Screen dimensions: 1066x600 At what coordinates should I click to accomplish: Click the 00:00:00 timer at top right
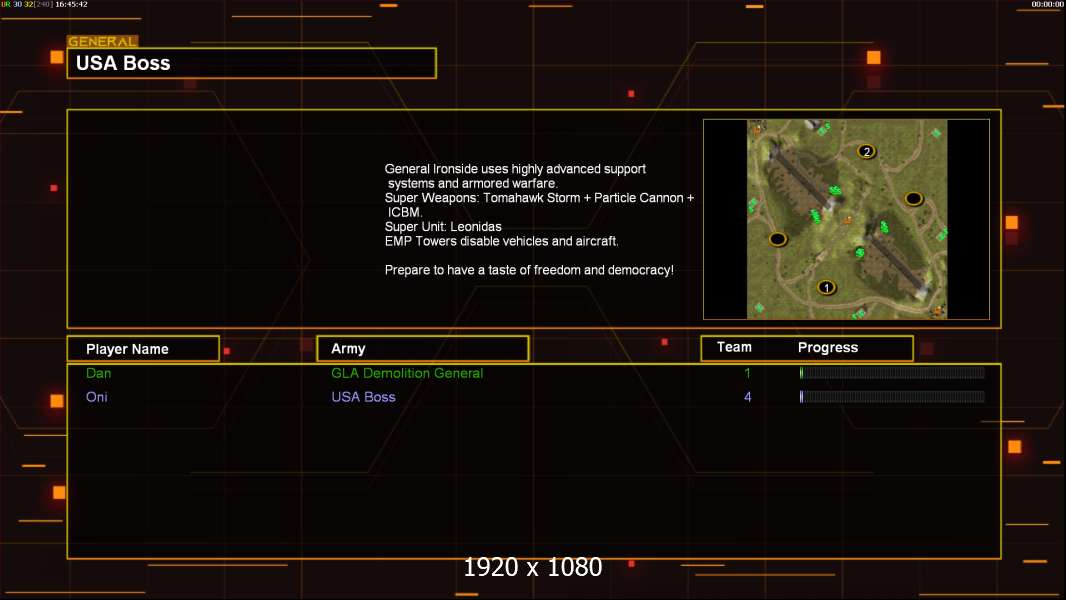pyautogui.click(x=1047, y=4)
